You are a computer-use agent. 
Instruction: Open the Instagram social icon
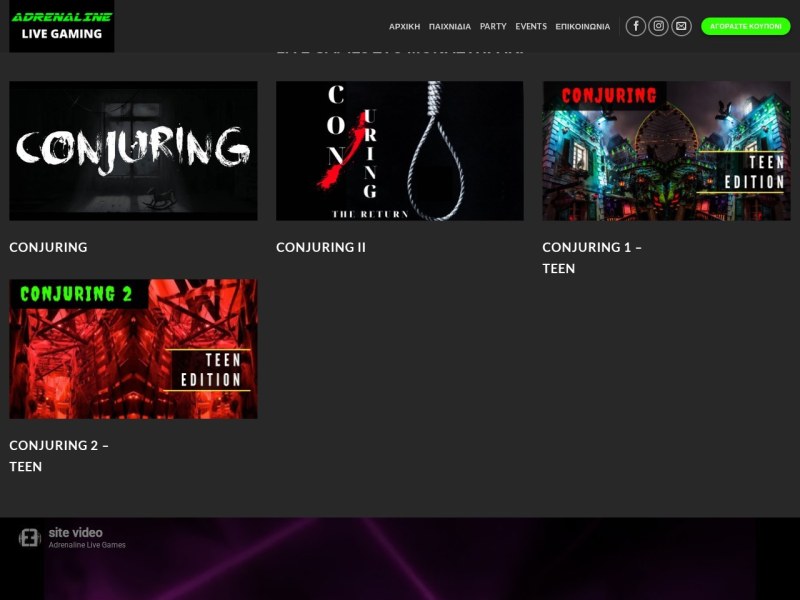(659, 26)
